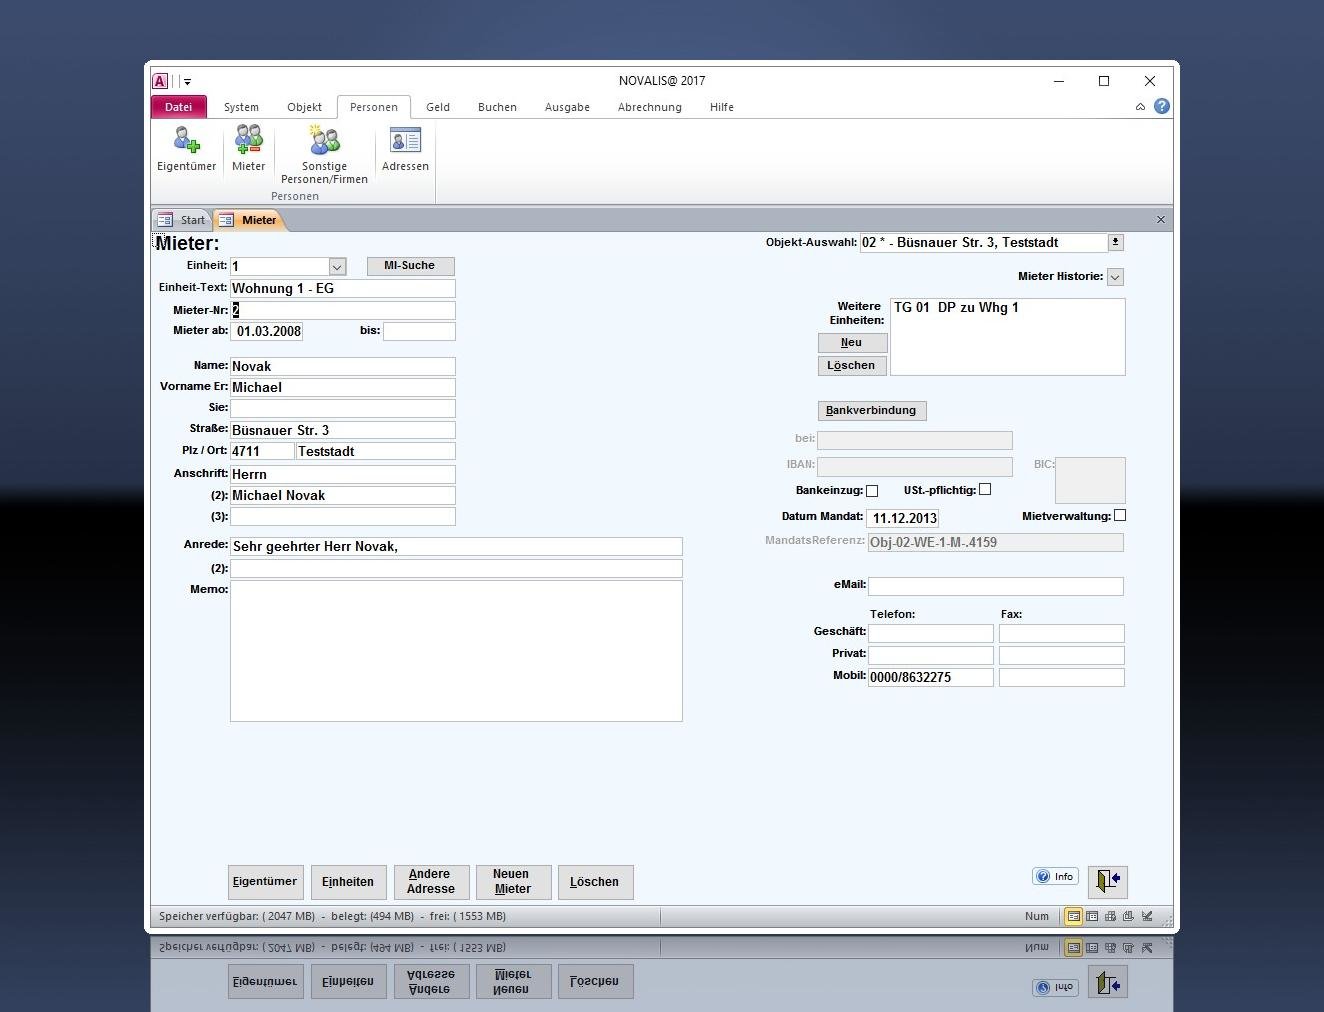The height and width of the screenshot is (1012, 1324).
Task: Click the Access application icon in title bar
Action: (x=160, y=81)
